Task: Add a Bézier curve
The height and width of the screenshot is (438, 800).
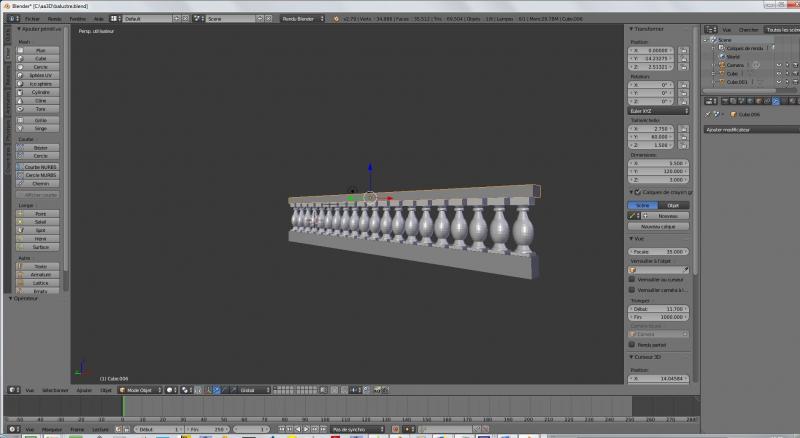Action: click(x=40, y=147)
